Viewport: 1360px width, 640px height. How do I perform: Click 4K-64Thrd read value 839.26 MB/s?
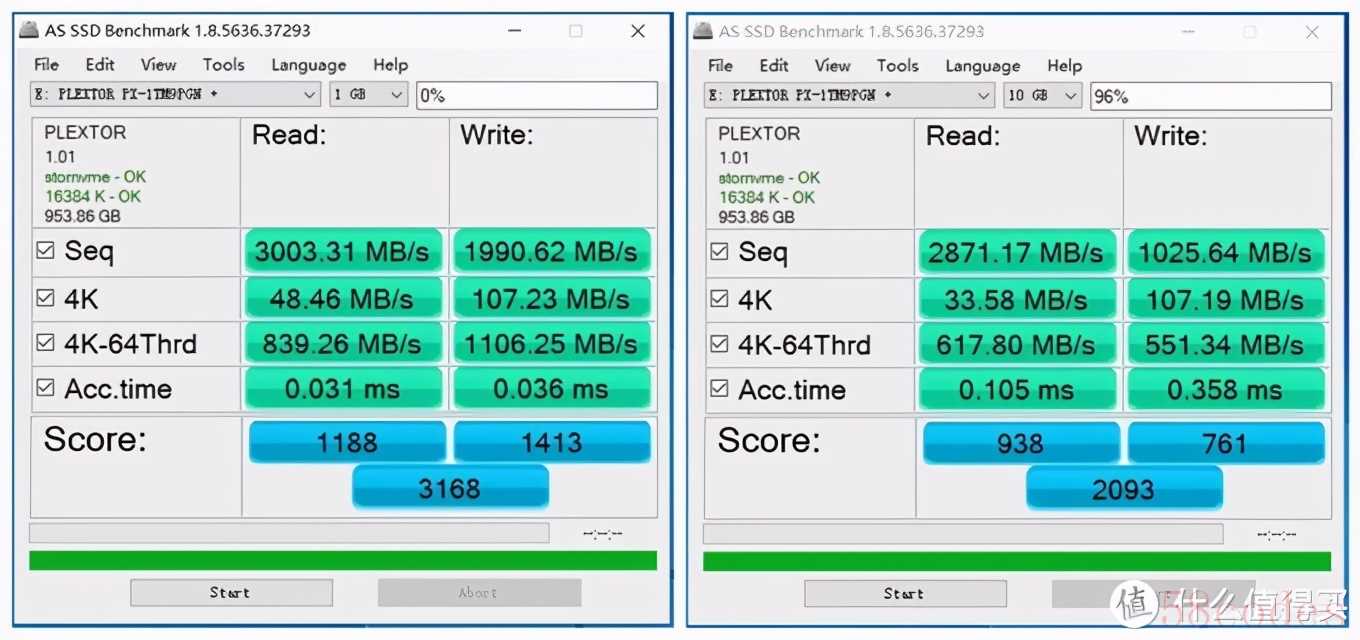pos(343,343)
